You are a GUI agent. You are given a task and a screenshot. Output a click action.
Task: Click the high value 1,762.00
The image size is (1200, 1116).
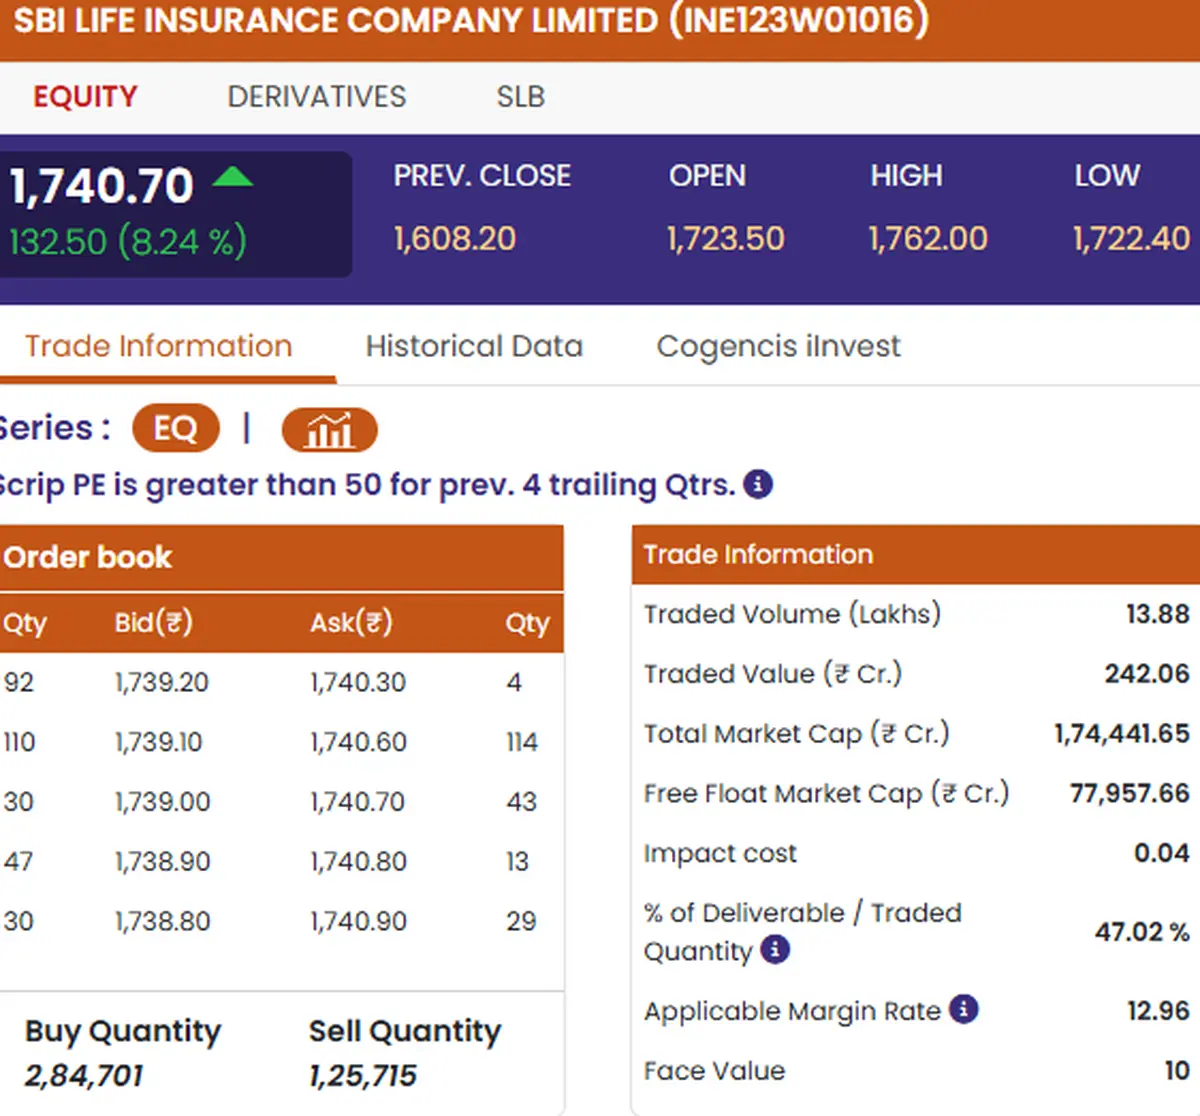(928, 239)
